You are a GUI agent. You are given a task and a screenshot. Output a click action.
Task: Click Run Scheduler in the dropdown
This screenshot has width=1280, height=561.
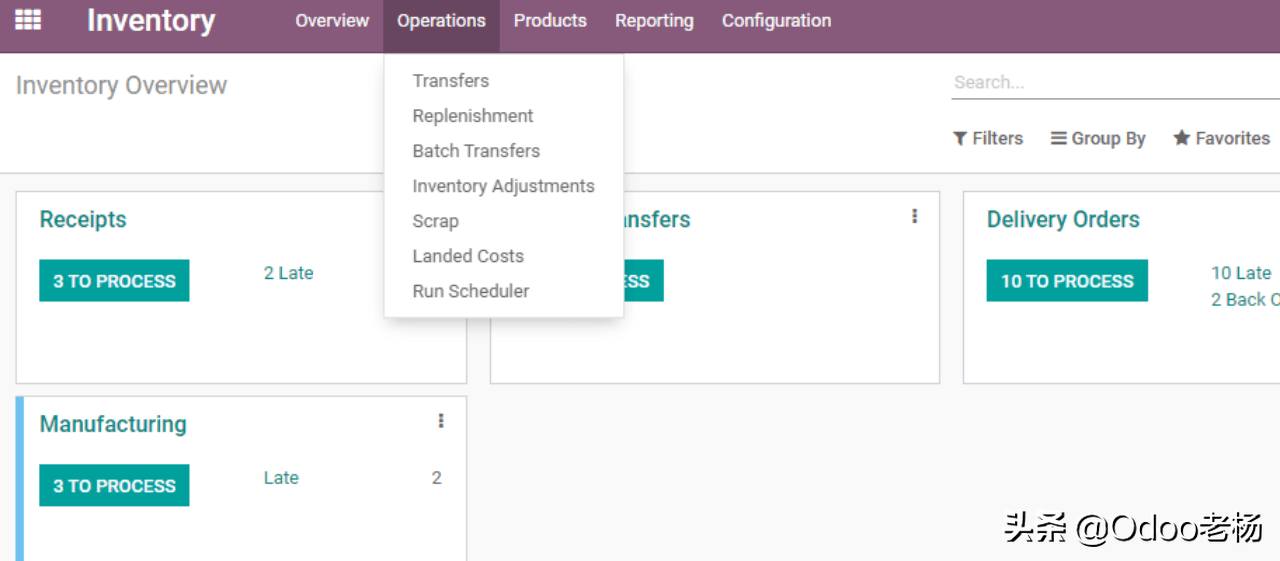[471, 291]
